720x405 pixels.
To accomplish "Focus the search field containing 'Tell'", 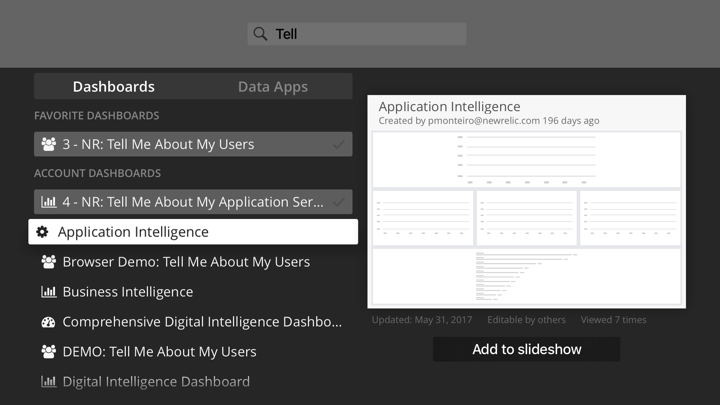I will (x=357, y=34).
